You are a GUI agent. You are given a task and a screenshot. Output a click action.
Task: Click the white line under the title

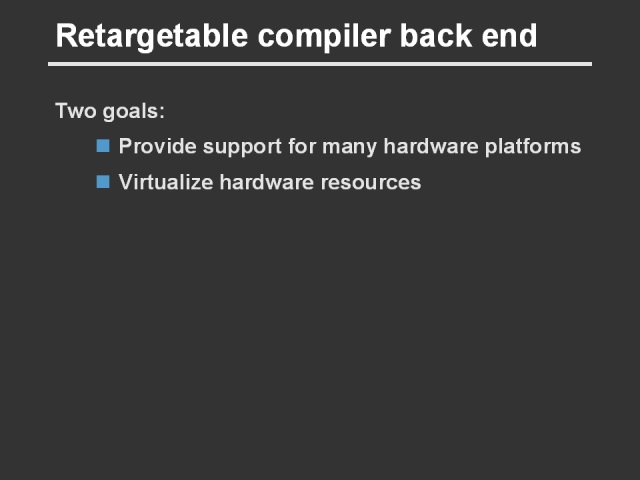tap(320, 64)
